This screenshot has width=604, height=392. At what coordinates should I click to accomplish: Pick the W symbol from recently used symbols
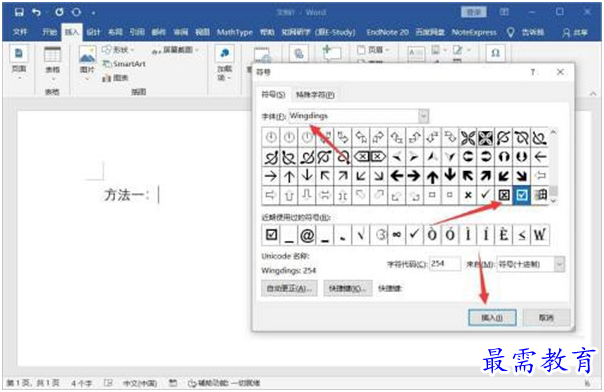point(540,235)
